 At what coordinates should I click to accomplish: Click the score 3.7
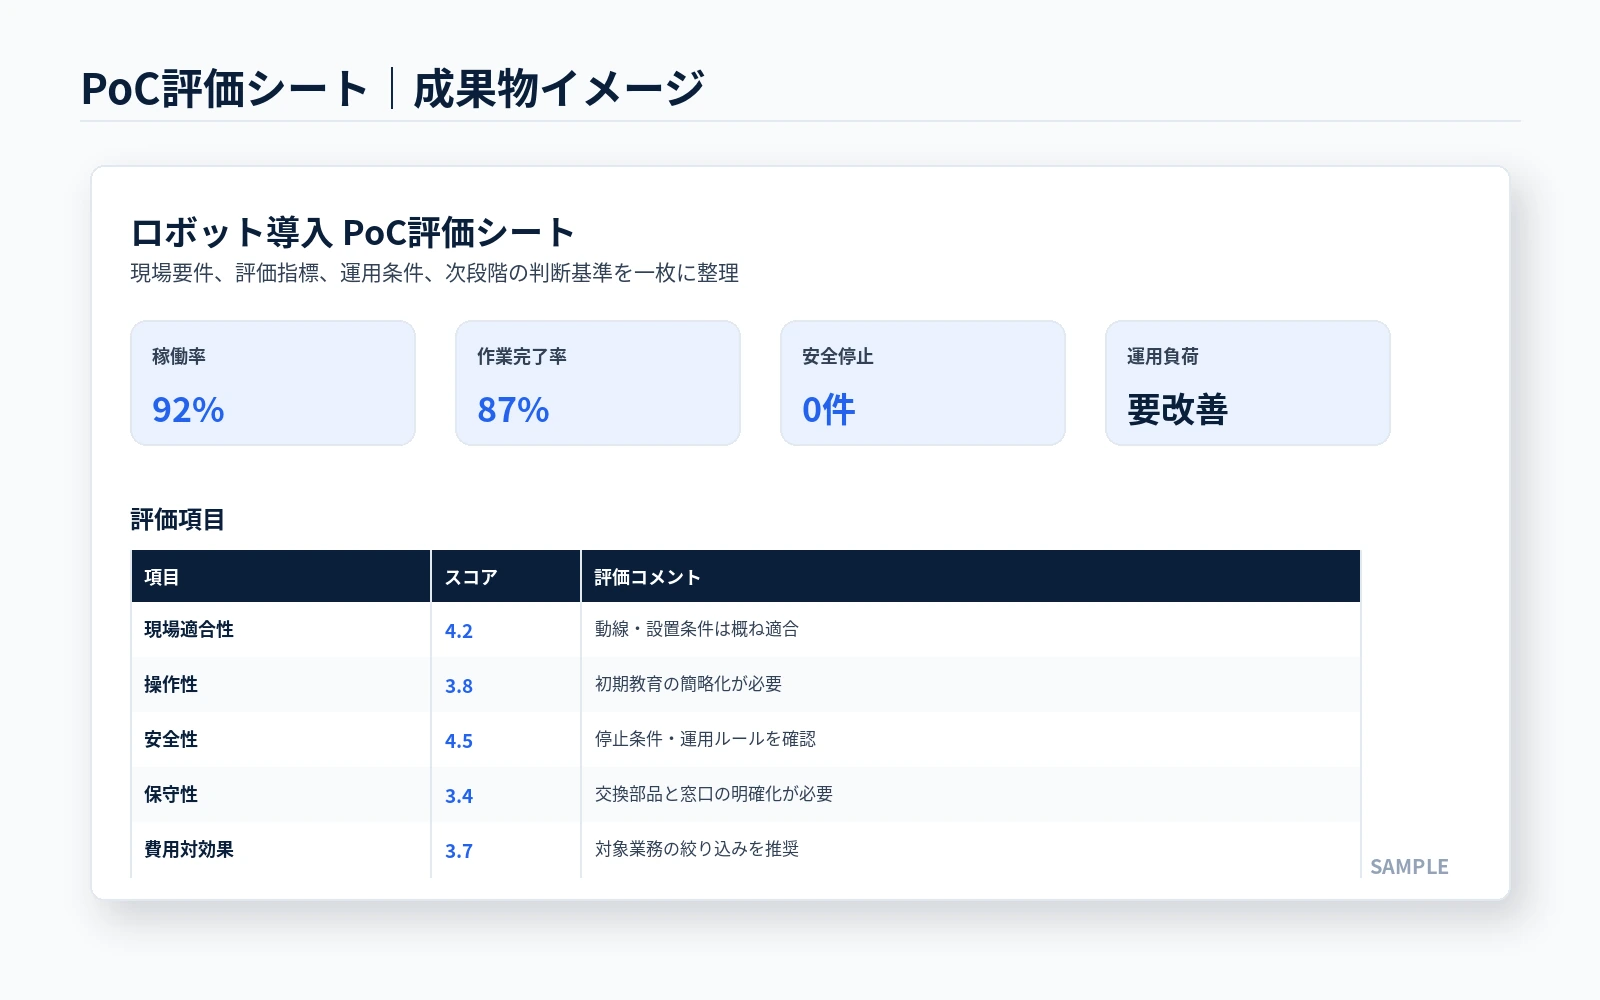click(459, 851)
